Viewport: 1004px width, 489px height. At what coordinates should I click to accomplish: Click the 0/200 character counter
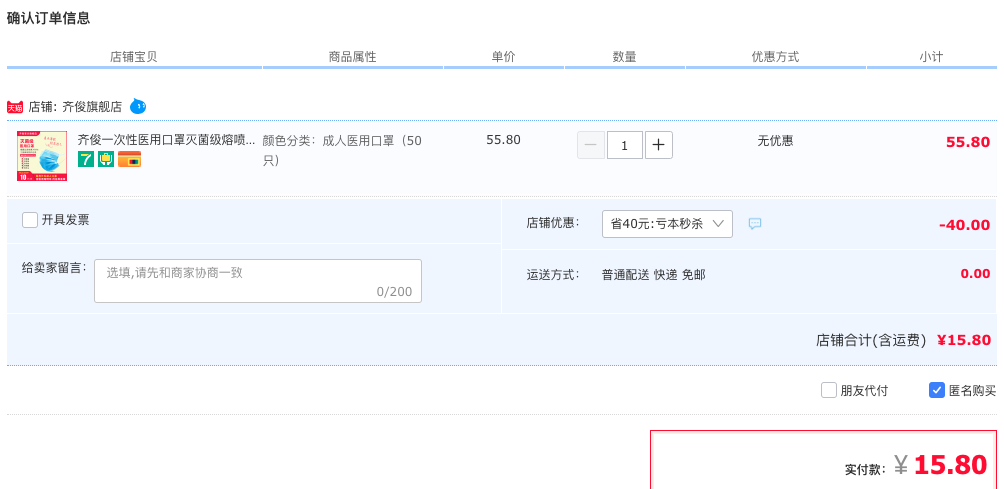pos(394,292)
